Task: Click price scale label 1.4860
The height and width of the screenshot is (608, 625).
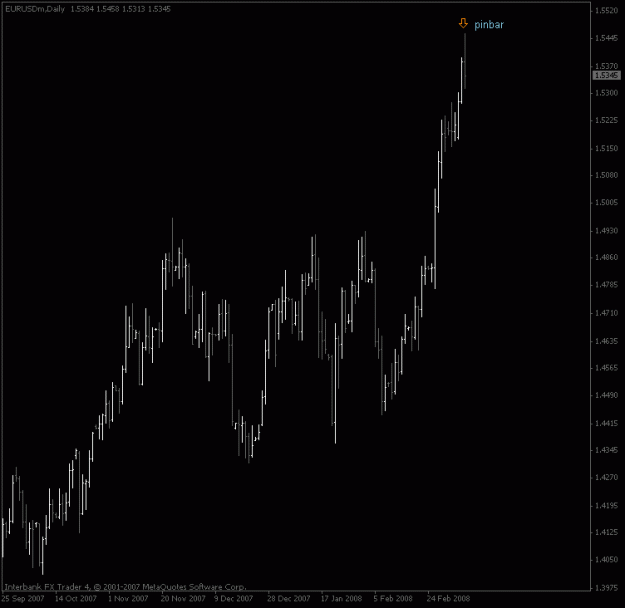Action: 606,258
